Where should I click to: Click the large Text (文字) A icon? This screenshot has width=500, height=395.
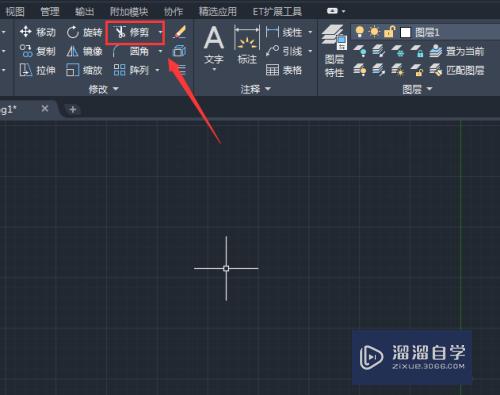[214, 38]
